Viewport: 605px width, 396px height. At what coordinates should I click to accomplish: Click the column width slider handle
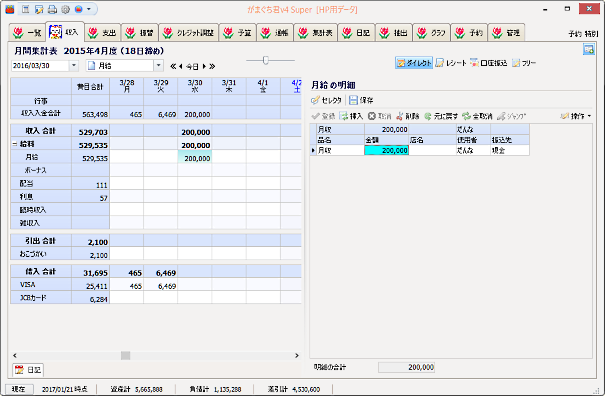tap(265, 60)
